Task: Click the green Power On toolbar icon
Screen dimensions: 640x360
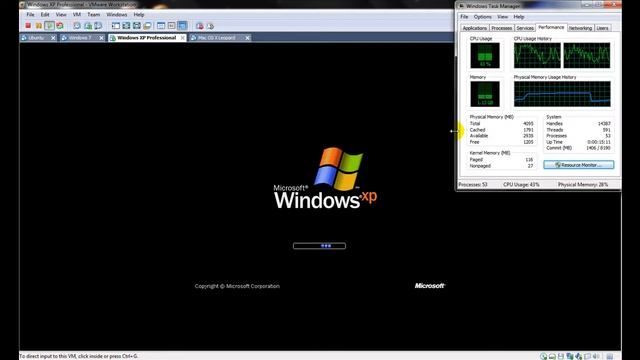Action: tap(49, 26)
